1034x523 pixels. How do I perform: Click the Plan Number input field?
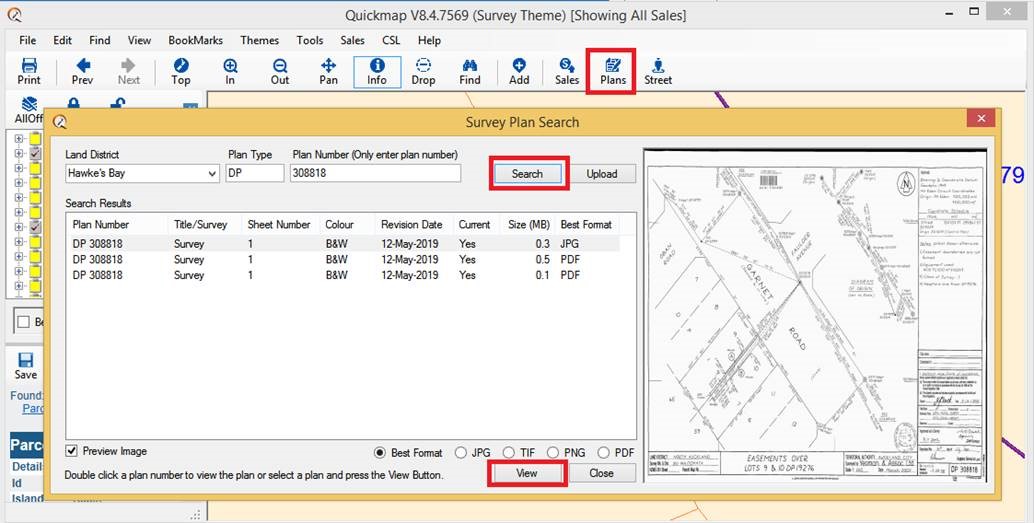click(x=376, y=173)
